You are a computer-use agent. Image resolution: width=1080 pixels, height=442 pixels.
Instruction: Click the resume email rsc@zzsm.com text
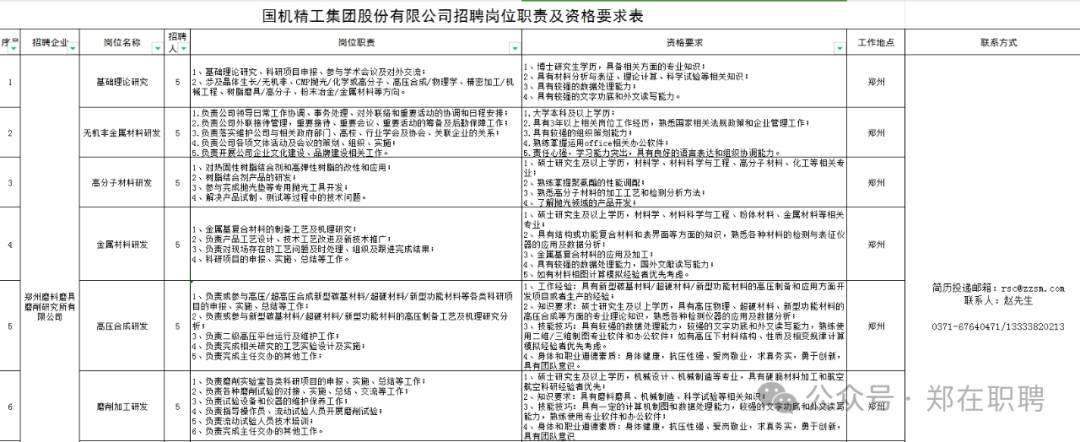[1032, 288]
